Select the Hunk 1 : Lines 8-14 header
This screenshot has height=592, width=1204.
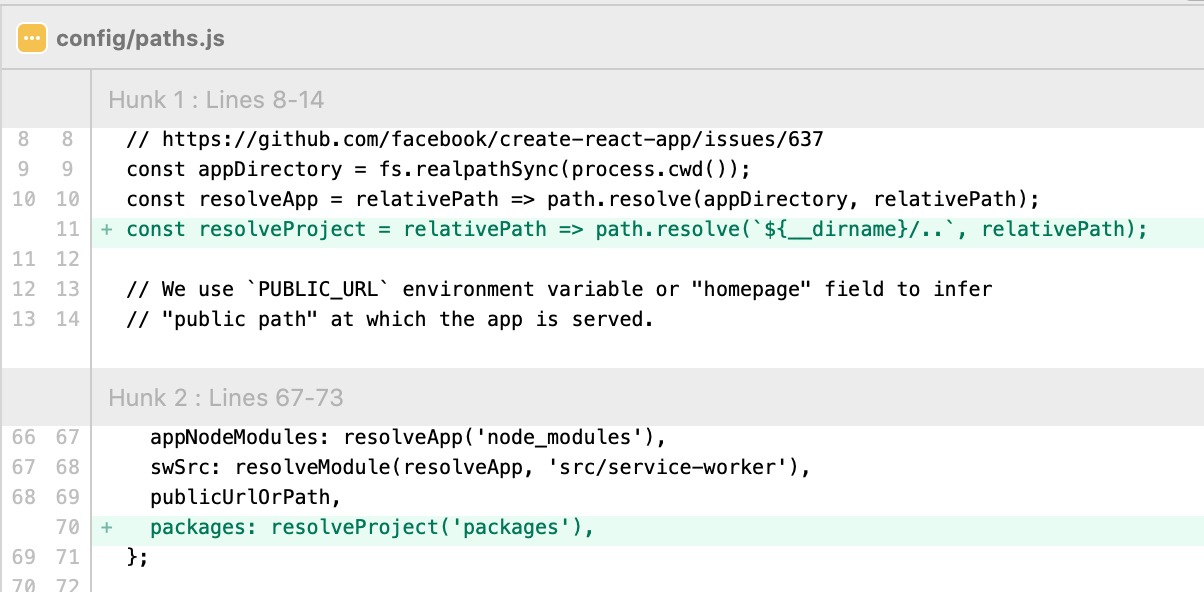tap(647, 100)
